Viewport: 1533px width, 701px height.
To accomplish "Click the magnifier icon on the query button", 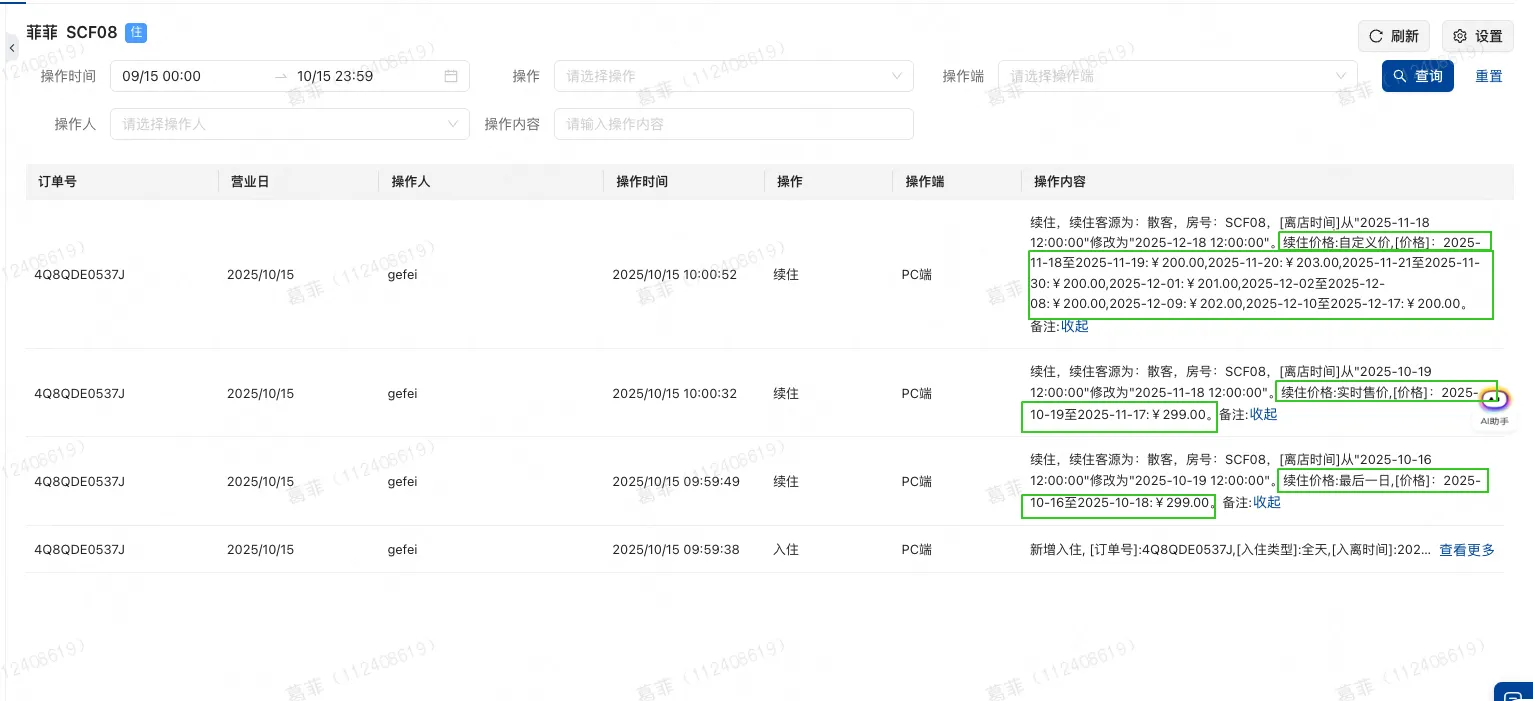I will tap(1400, 76).
